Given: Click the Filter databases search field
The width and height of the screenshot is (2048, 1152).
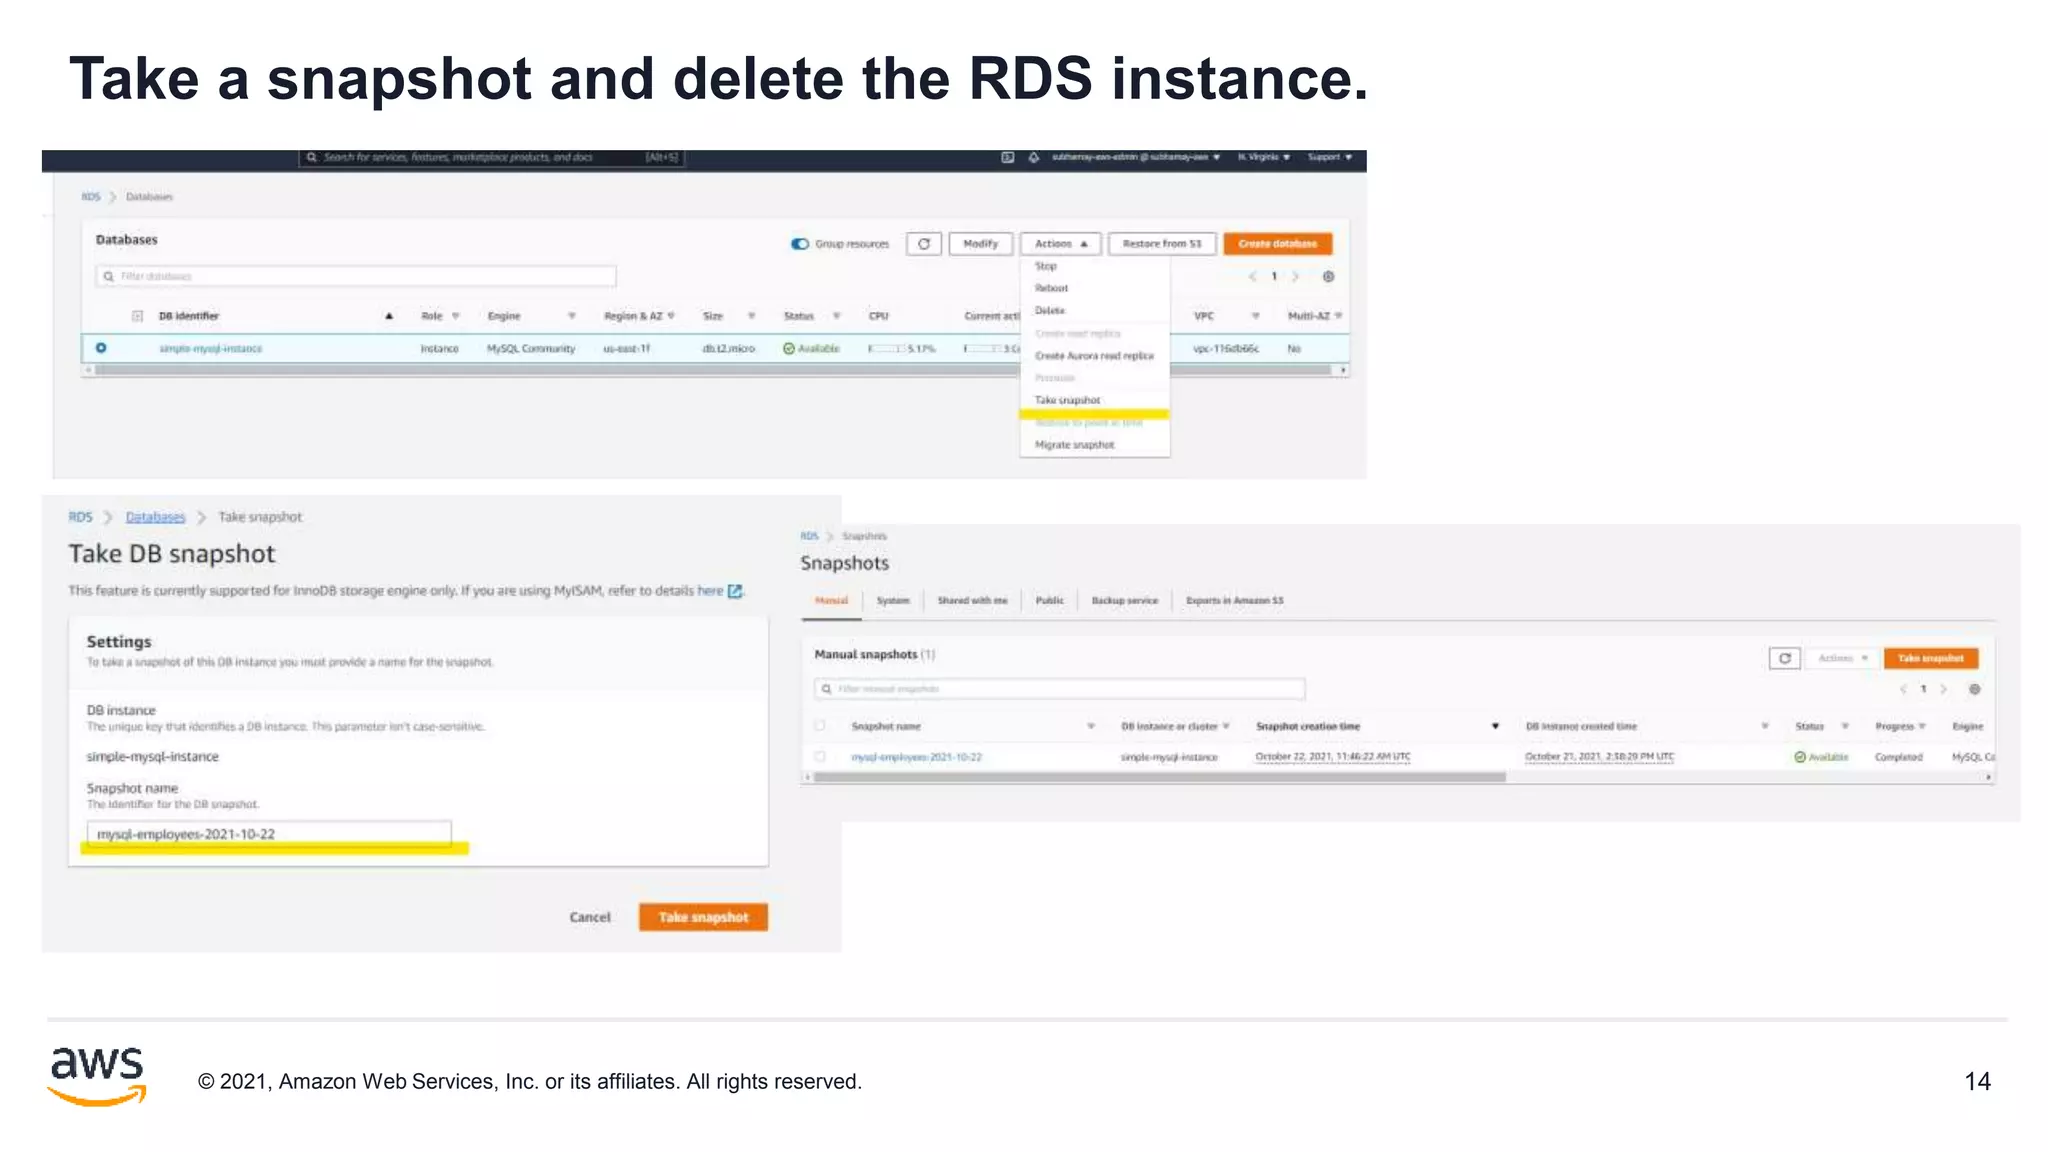Looking at the screenshot, I should 356,276.
